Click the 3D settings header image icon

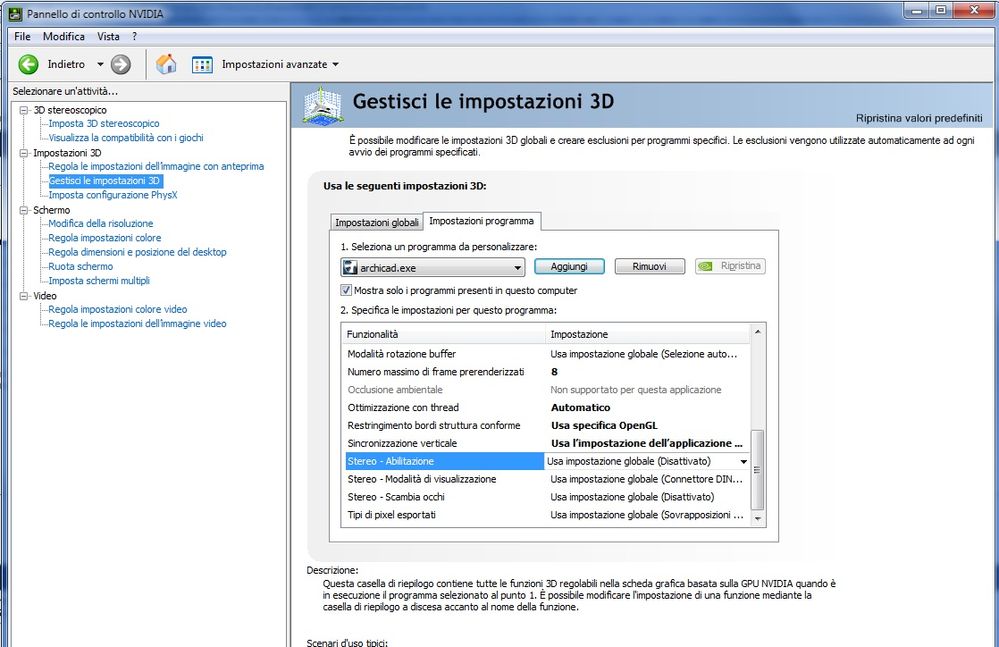pyautogui.click(x=323, y=105)
